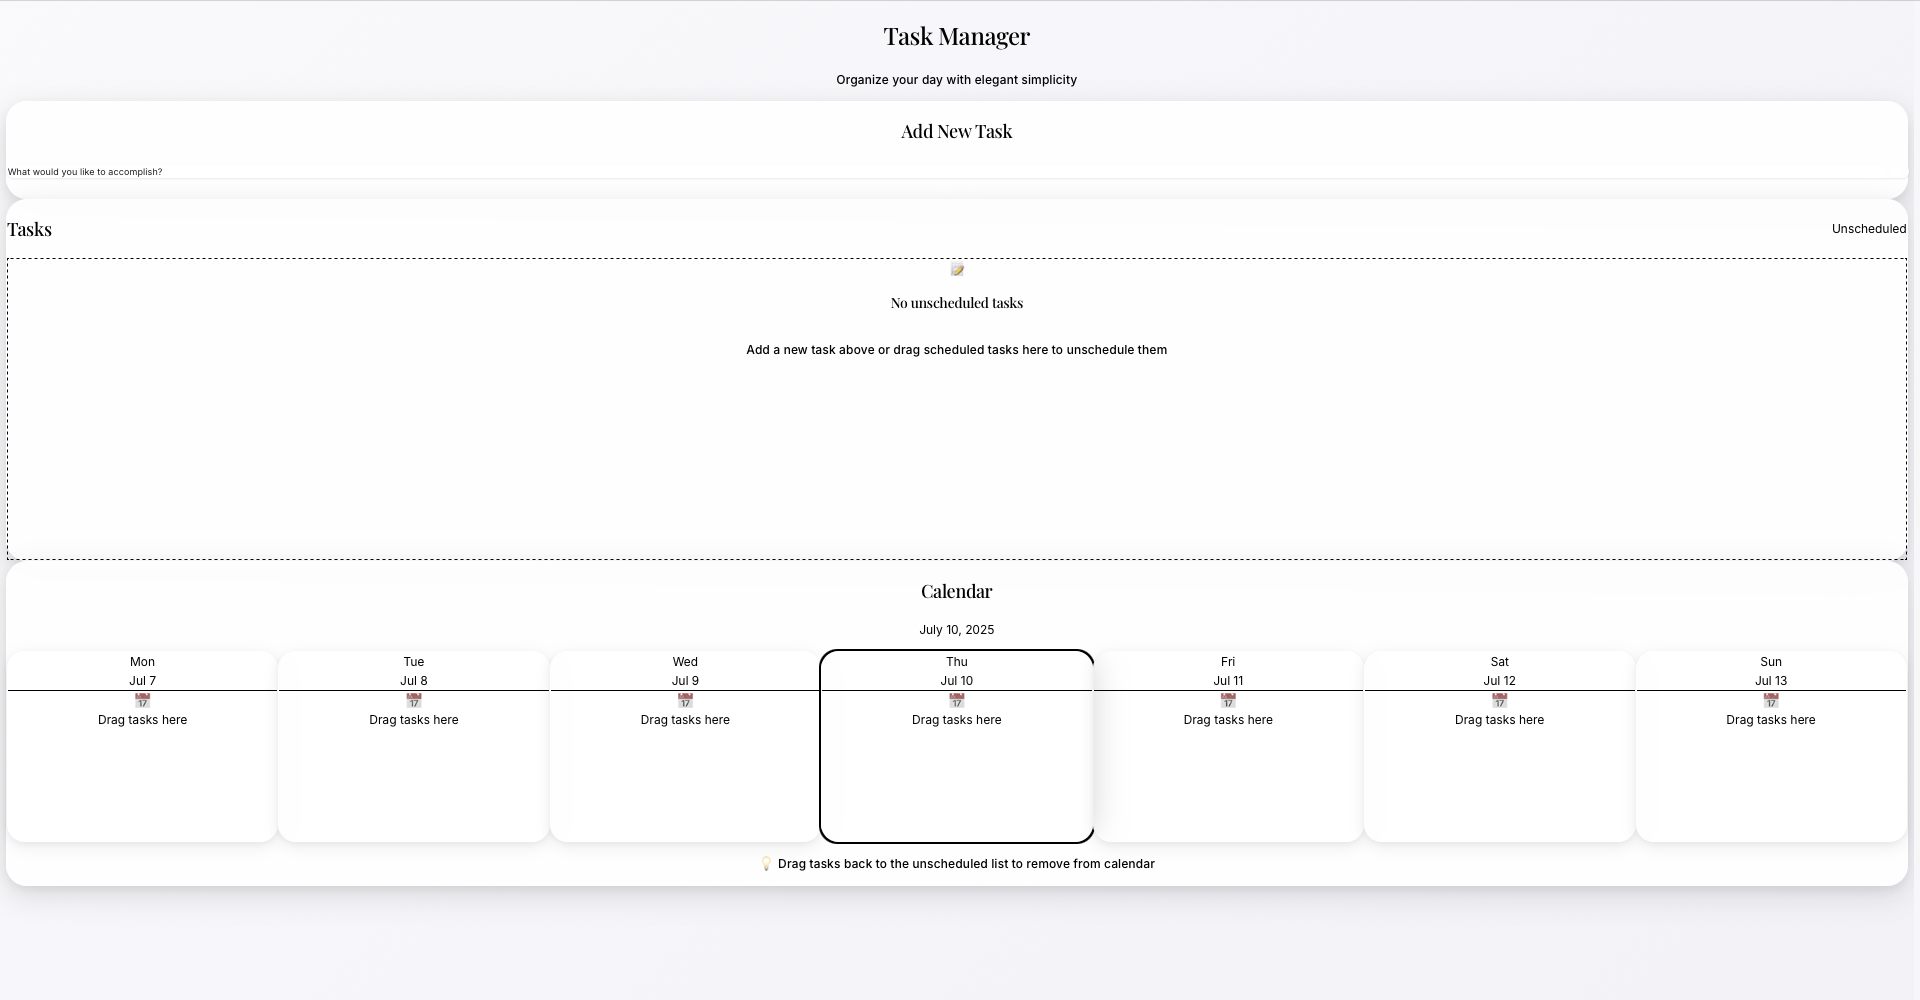Click the new task input field
This screenshot has width=1920, height=1000.
957,172
